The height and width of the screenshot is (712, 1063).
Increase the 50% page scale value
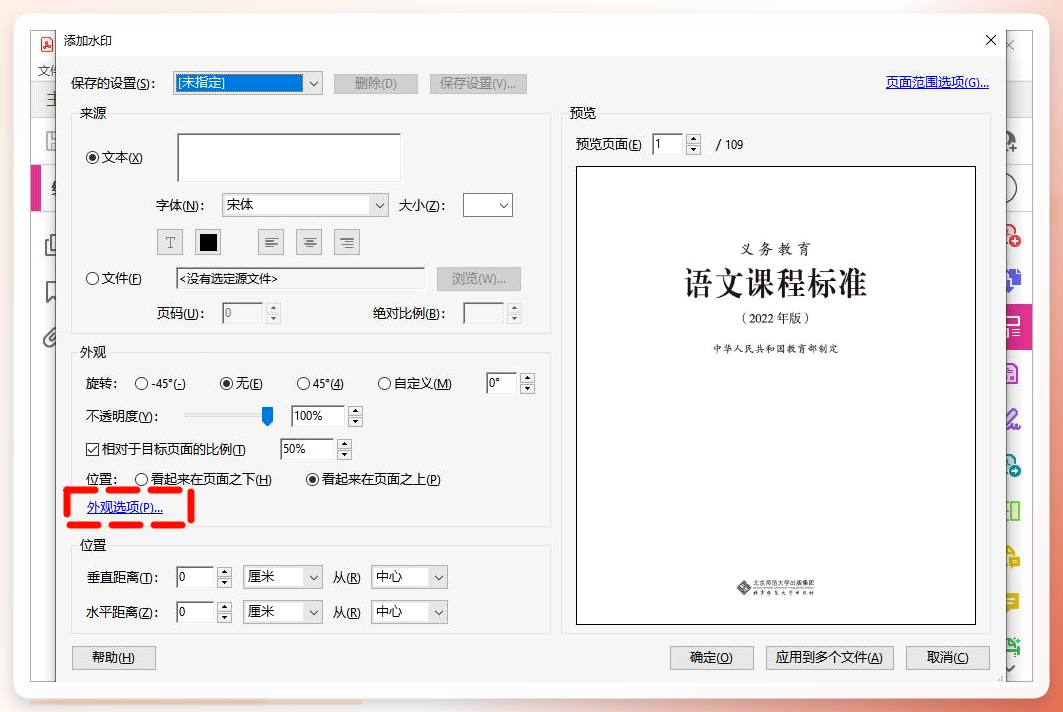tap(344, 443)
